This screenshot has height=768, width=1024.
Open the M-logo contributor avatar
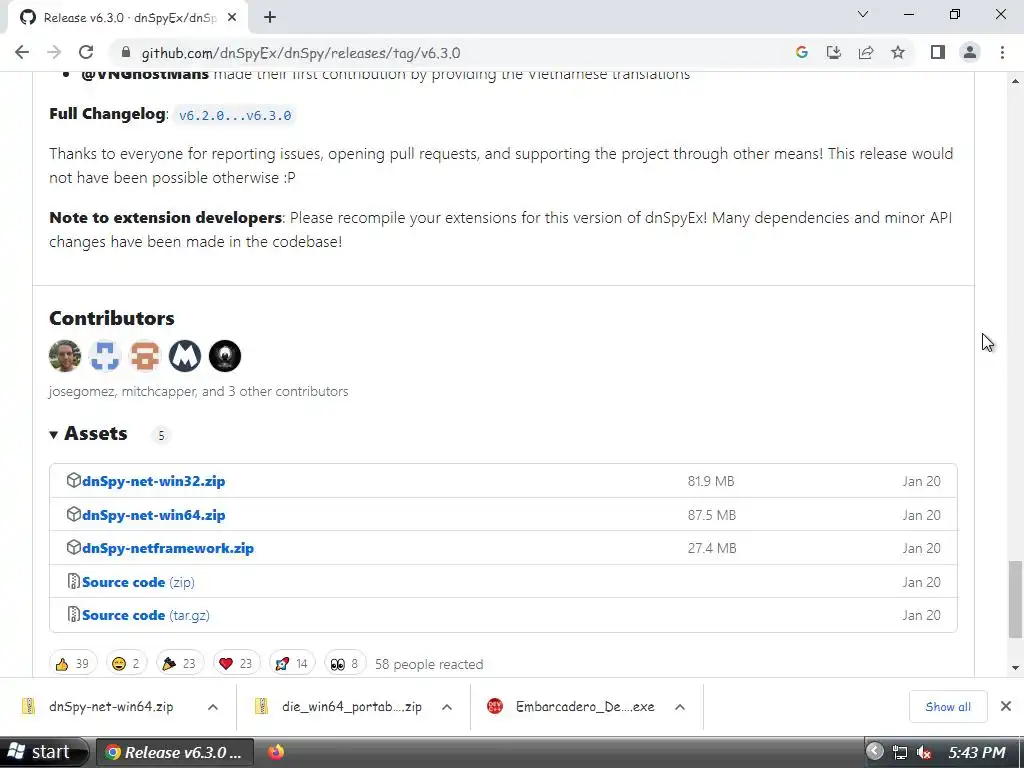185,356
